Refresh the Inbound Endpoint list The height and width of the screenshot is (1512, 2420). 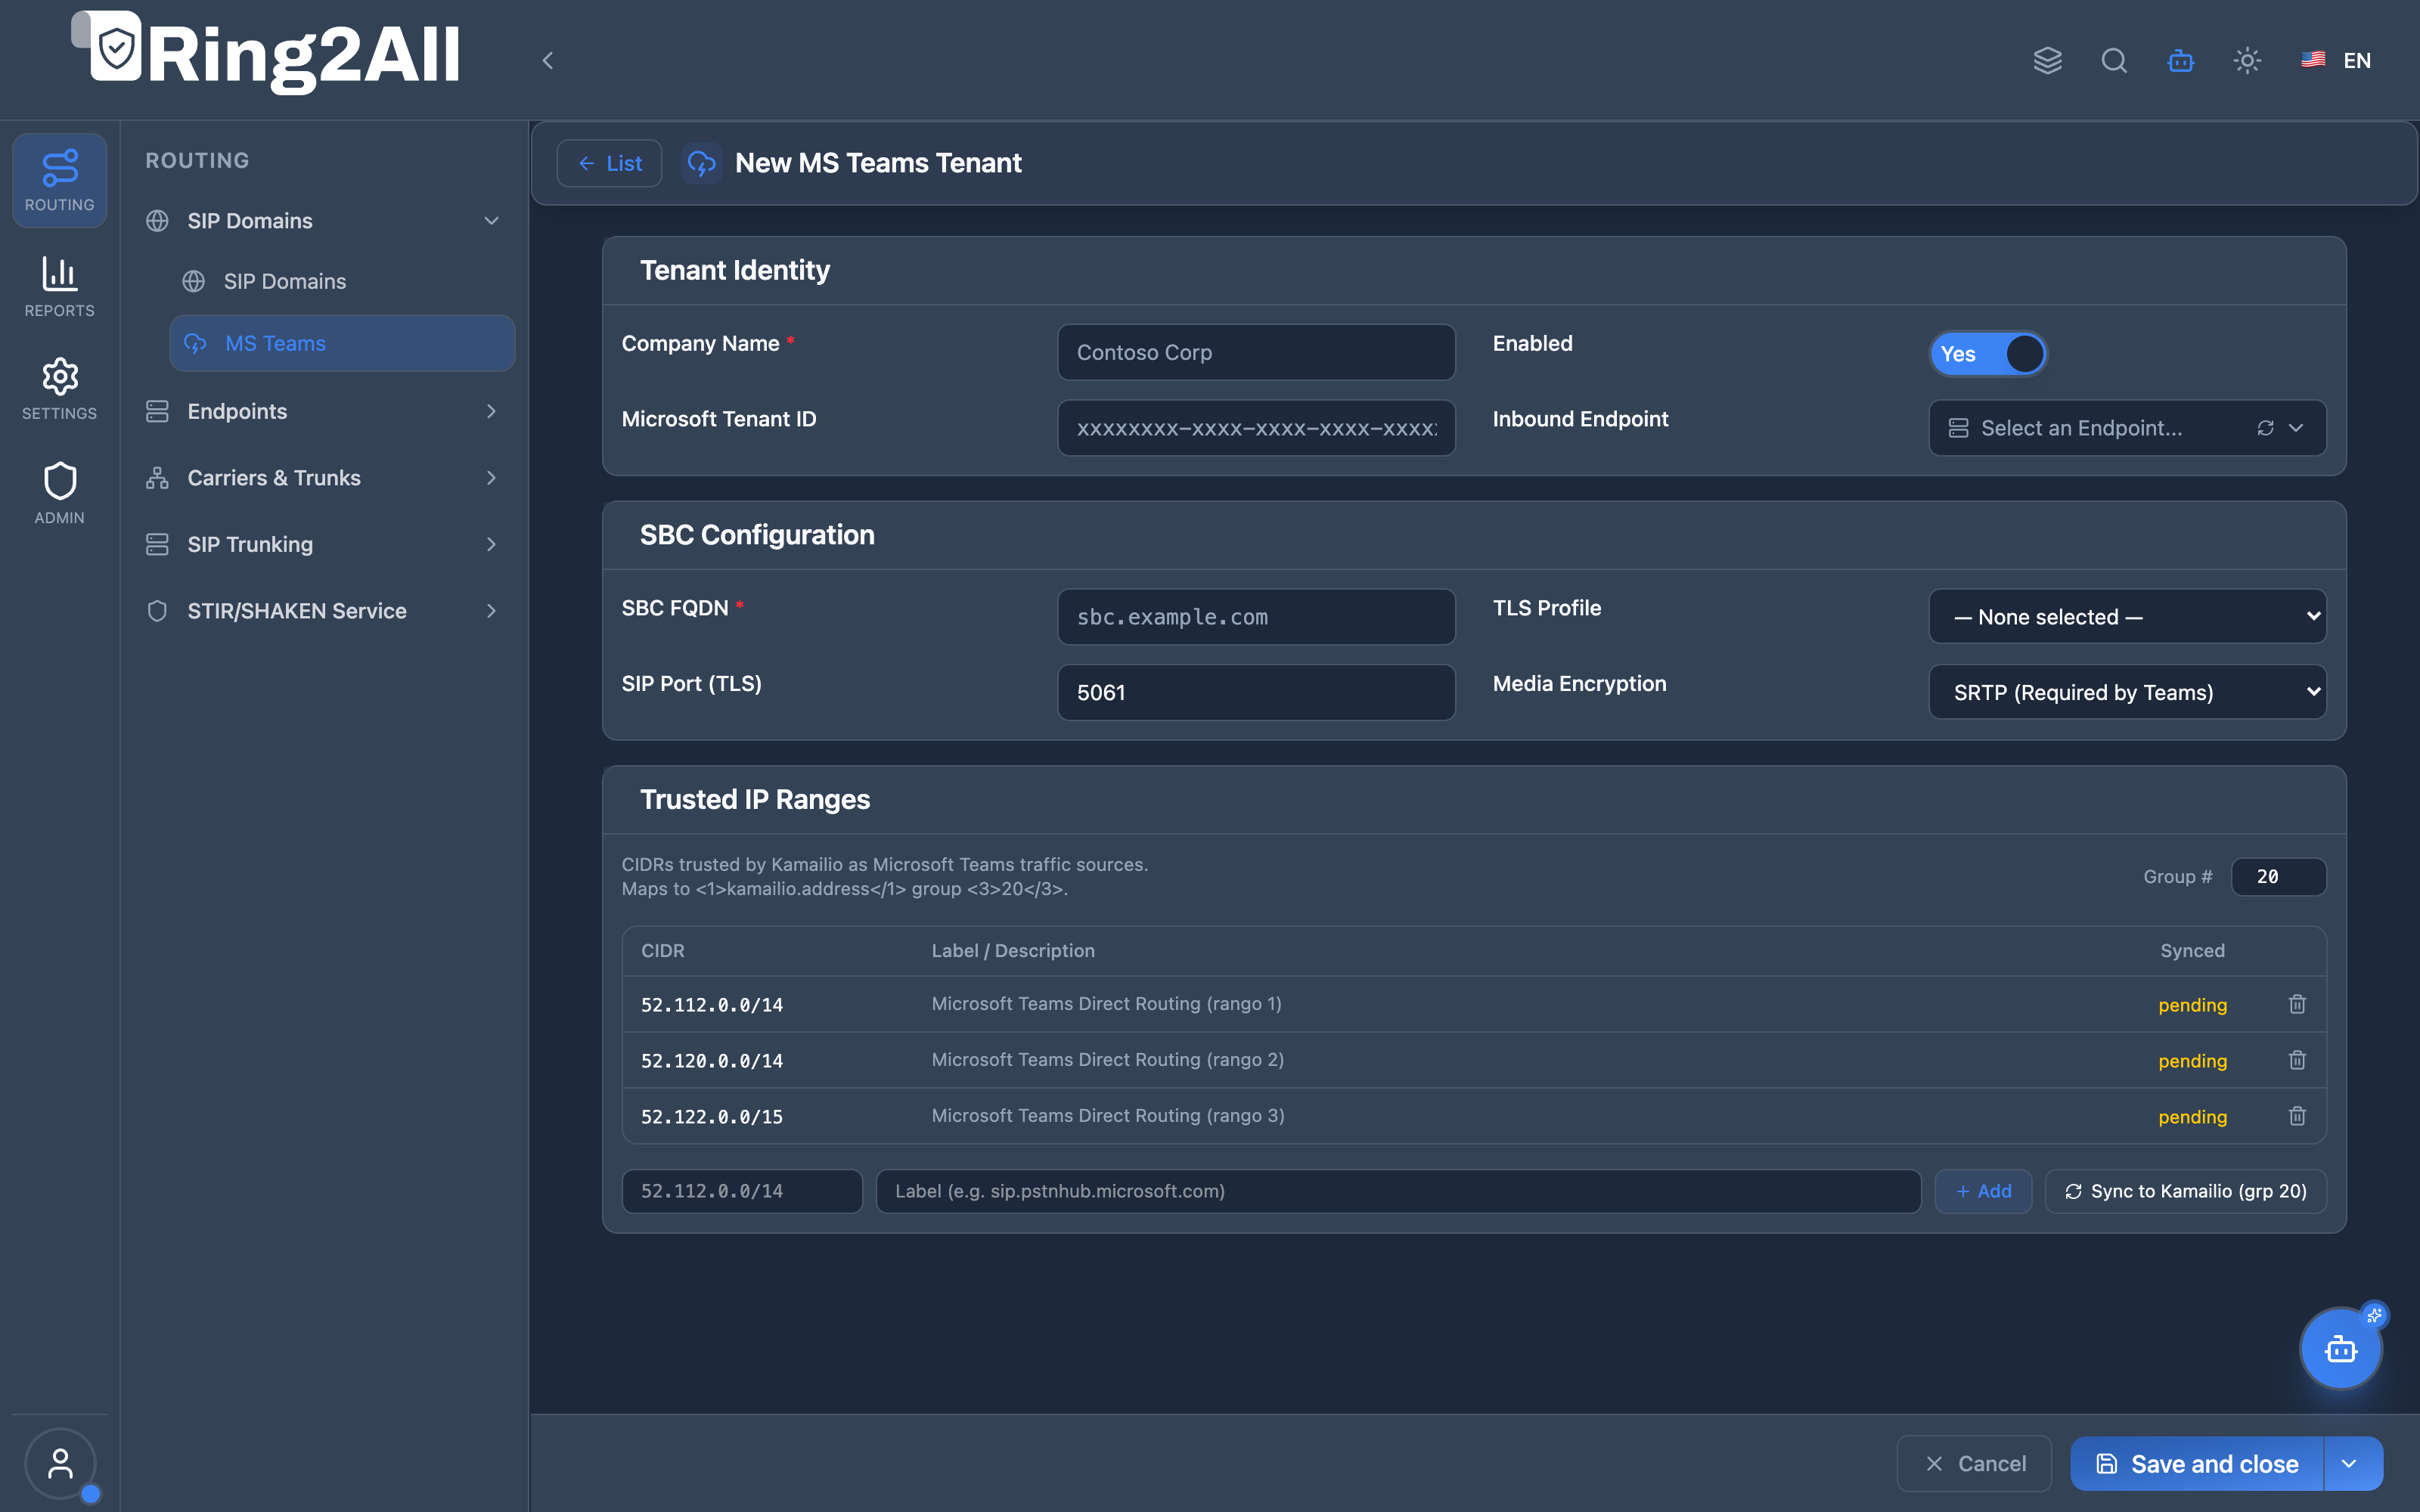[2265, 428]
